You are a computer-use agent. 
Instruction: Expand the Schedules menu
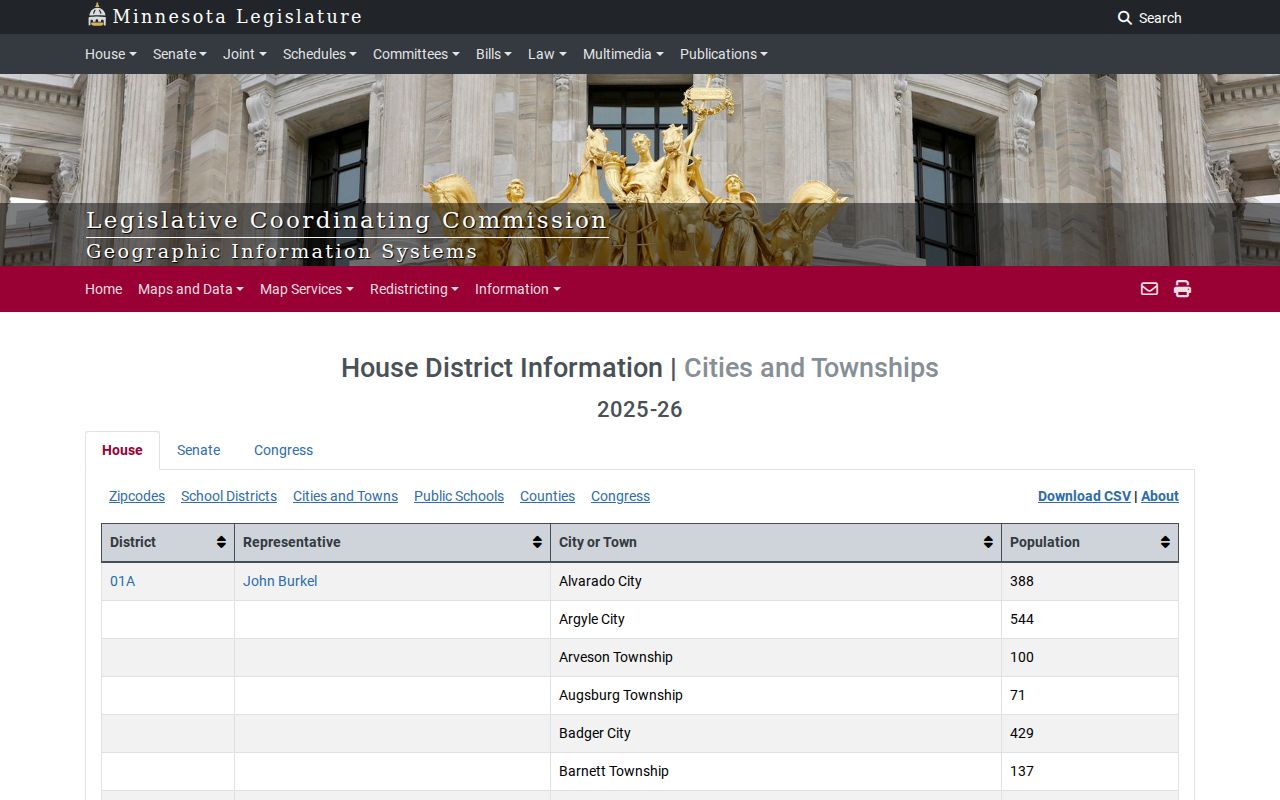[x=320, y=54]
